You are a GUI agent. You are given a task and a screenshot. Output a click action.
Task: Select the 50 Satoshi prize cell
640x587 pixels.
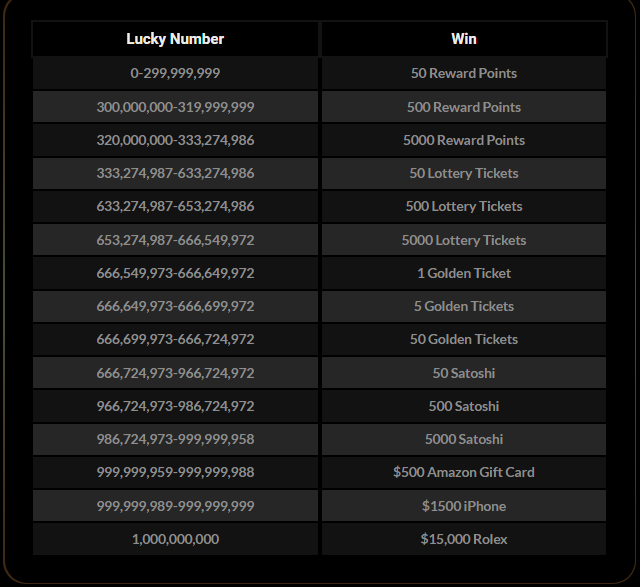464,373
